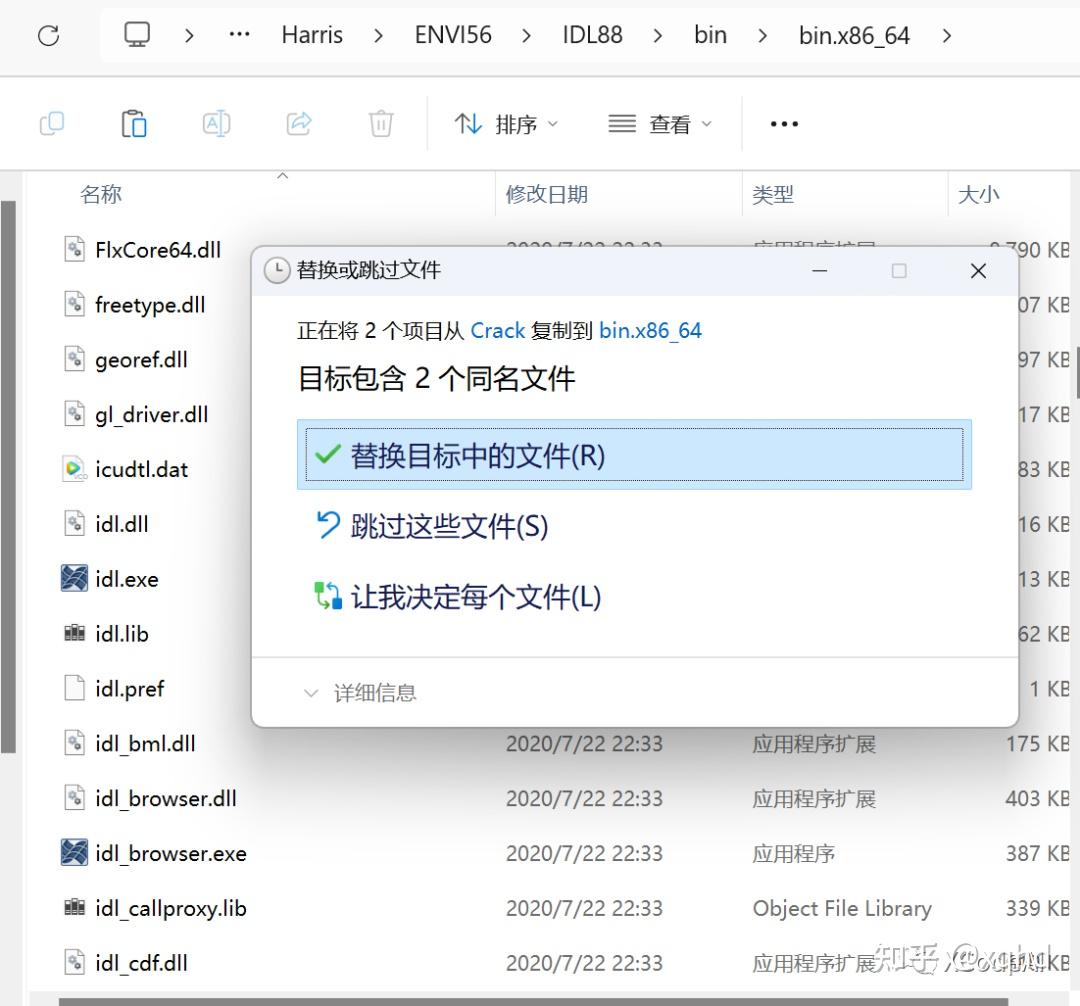This screenshot has width=1080, height=1006.
Task: Open idl.exe by clicking its icon
Action: (74, 578)
